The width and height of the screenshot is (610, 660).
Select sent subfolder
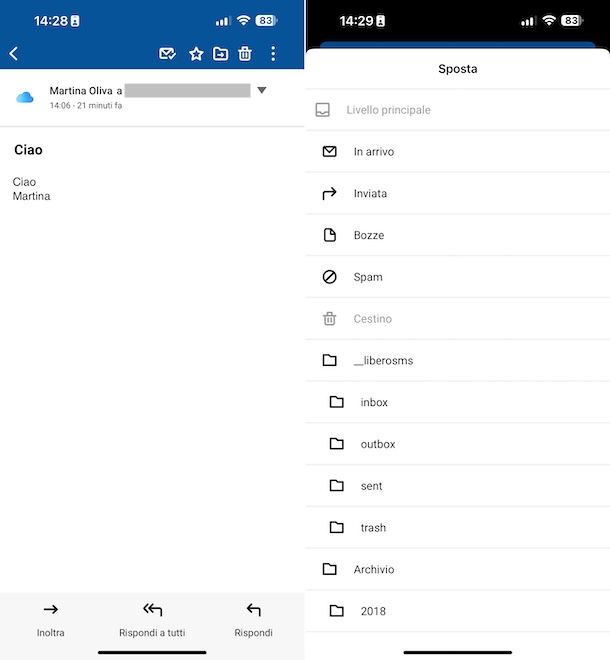pyautogui.click(x=458, y=486)
